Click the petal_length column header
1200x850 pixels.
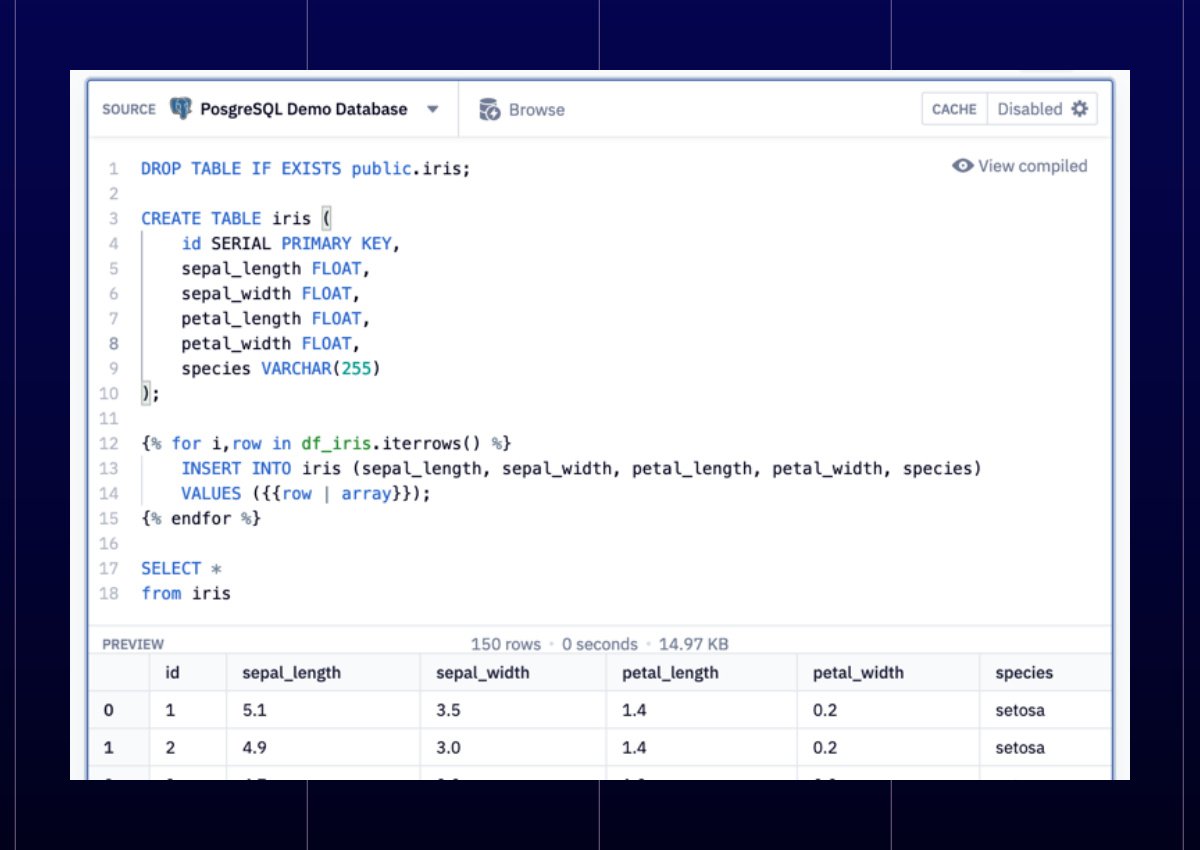(x=670, y=673)
